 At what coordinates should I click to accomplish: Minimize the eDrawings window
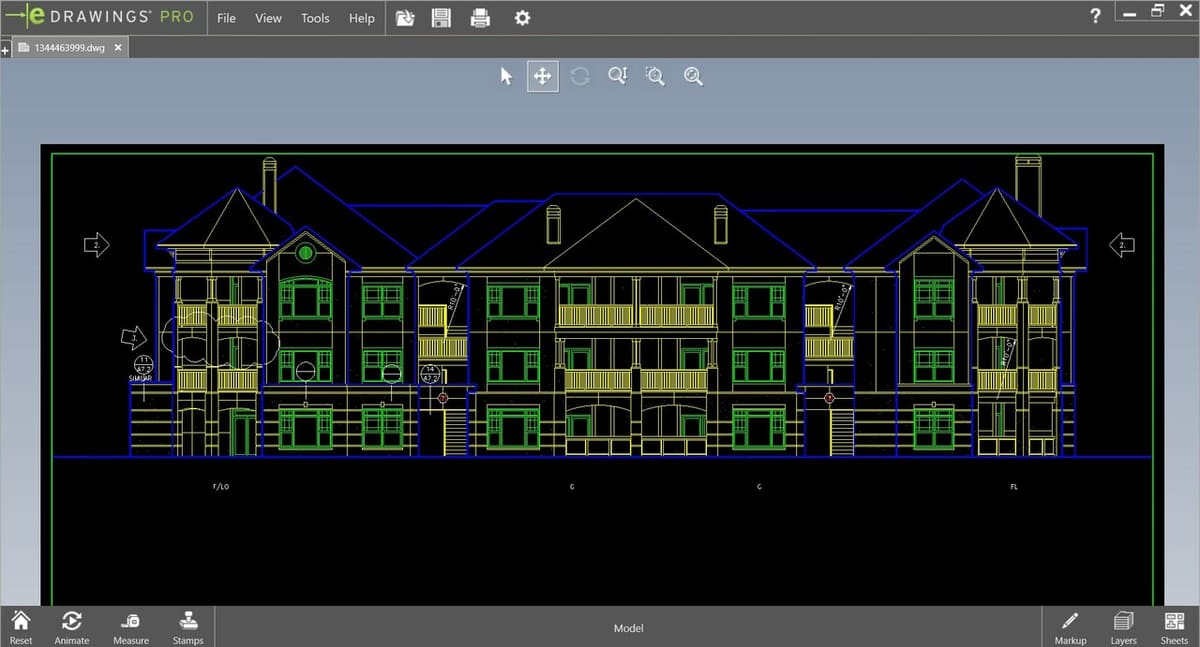pos(1129,14)
